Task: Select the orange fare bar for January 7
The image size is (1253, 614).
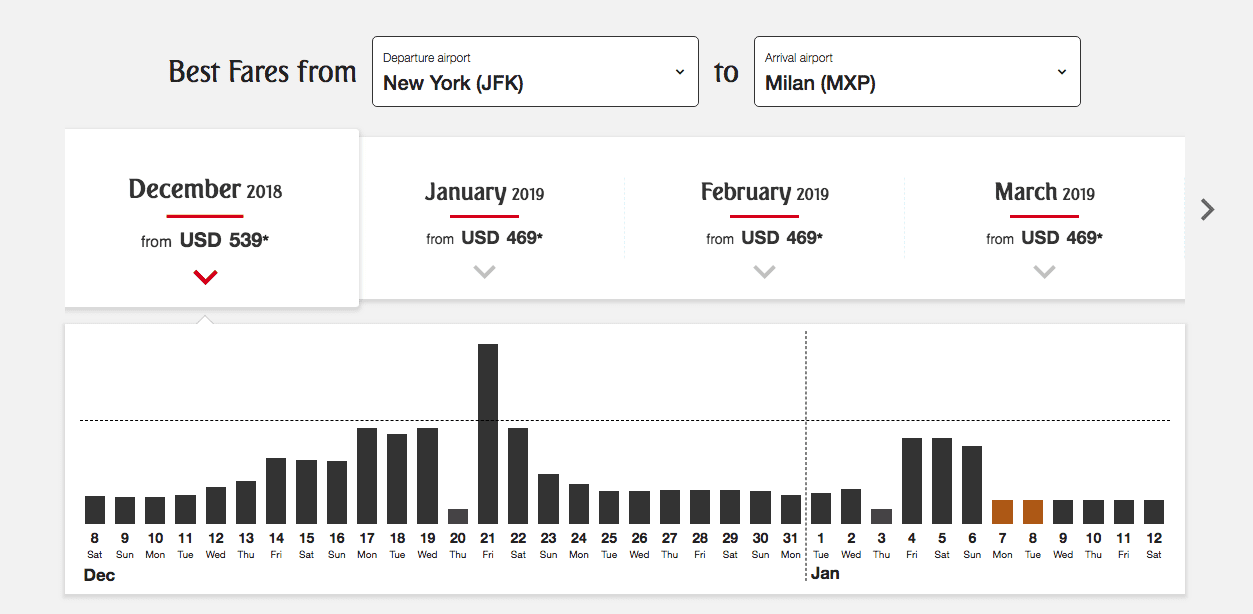Action: 1003,512
